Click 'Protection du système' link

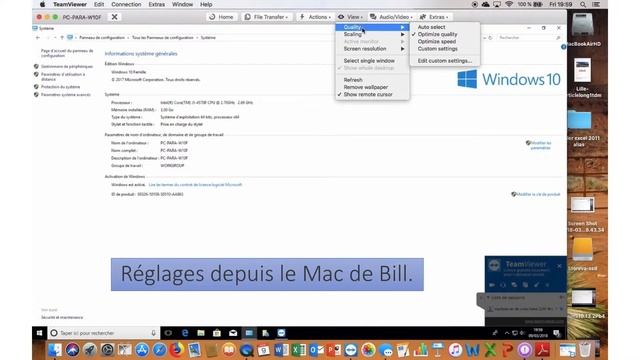pos(60,87)
